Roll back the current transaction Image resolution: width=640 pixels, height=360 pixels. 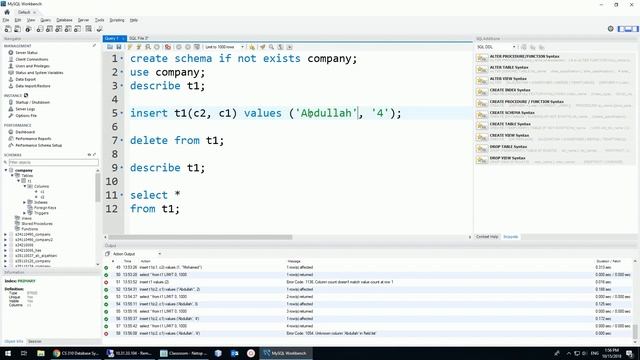tap(188, 47)
